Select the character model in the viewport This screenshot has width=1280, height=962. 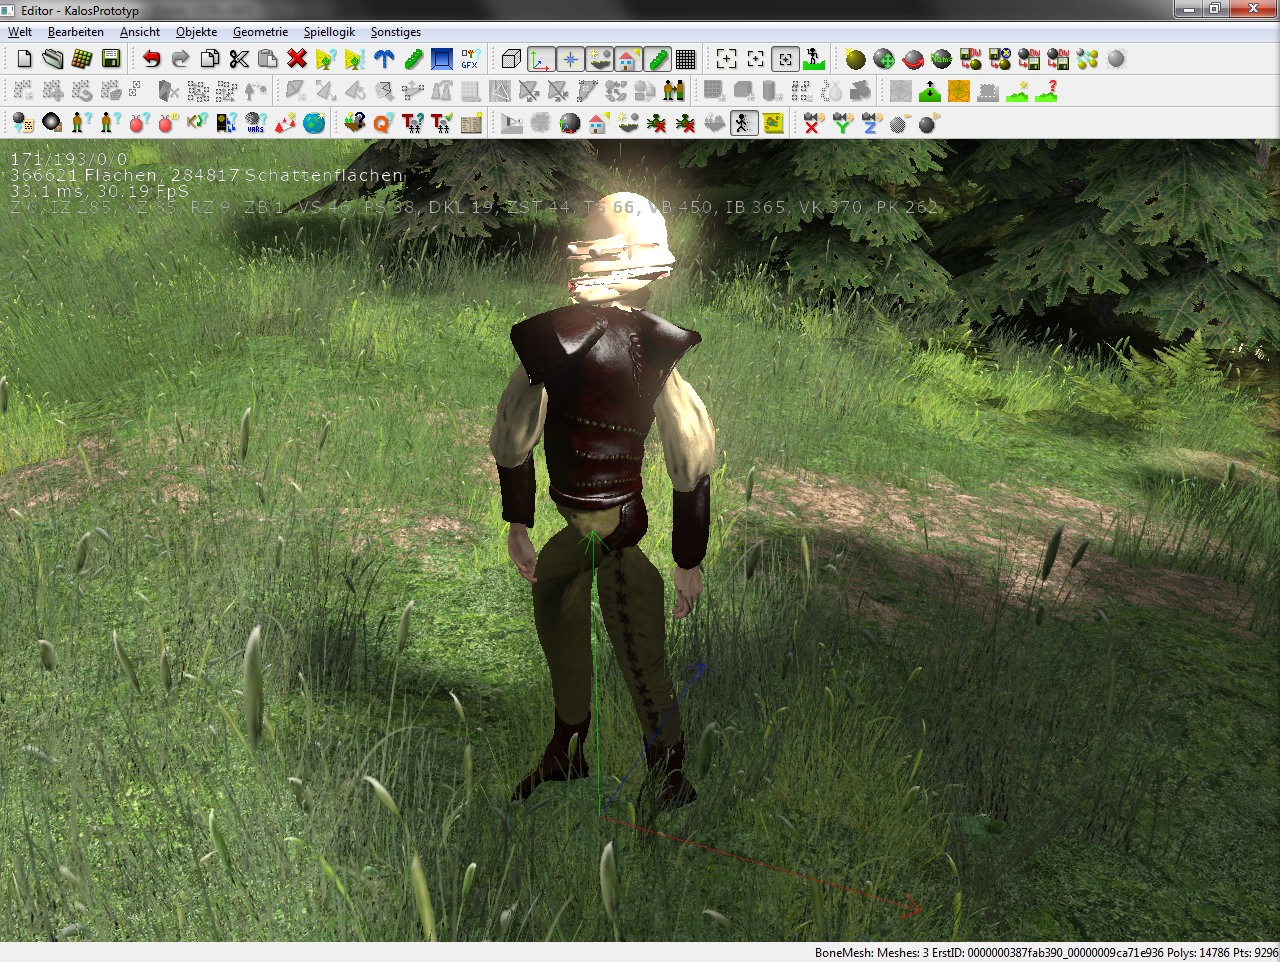600,450
